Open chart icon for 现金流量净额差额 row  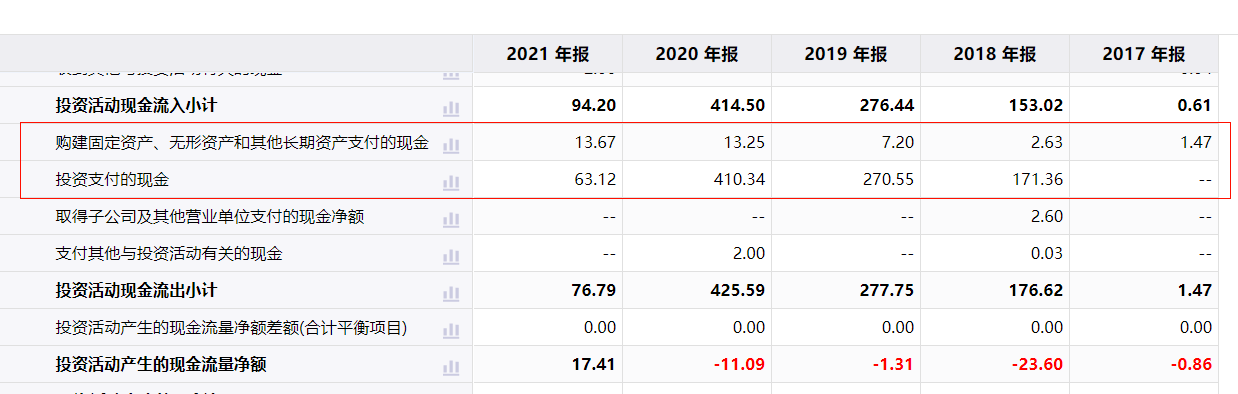point(451,329)
